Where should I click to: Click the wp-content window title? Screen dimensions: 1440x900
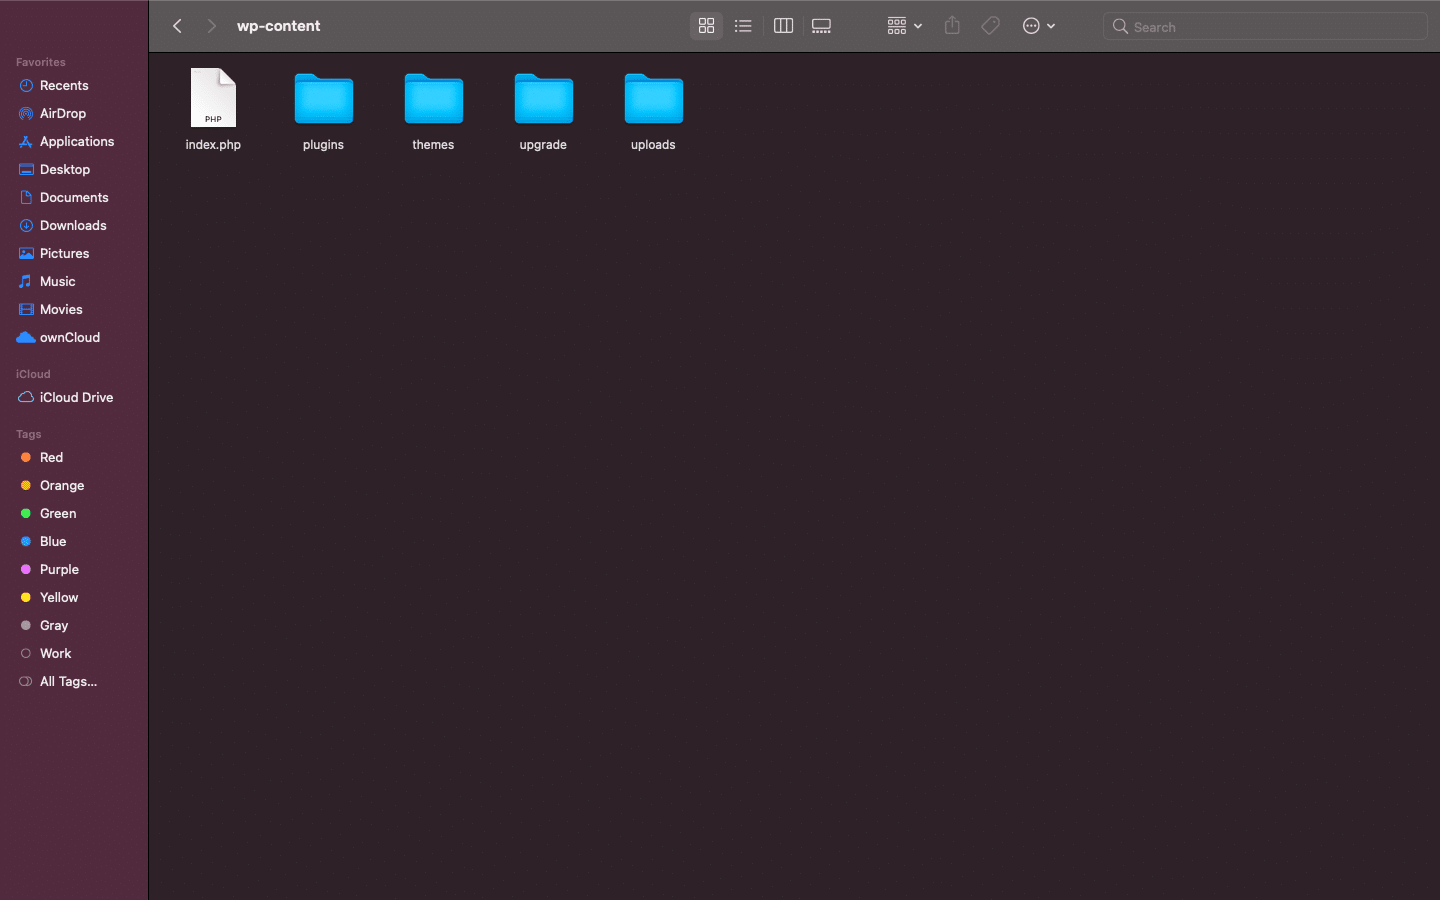click(x=279, y=26)
